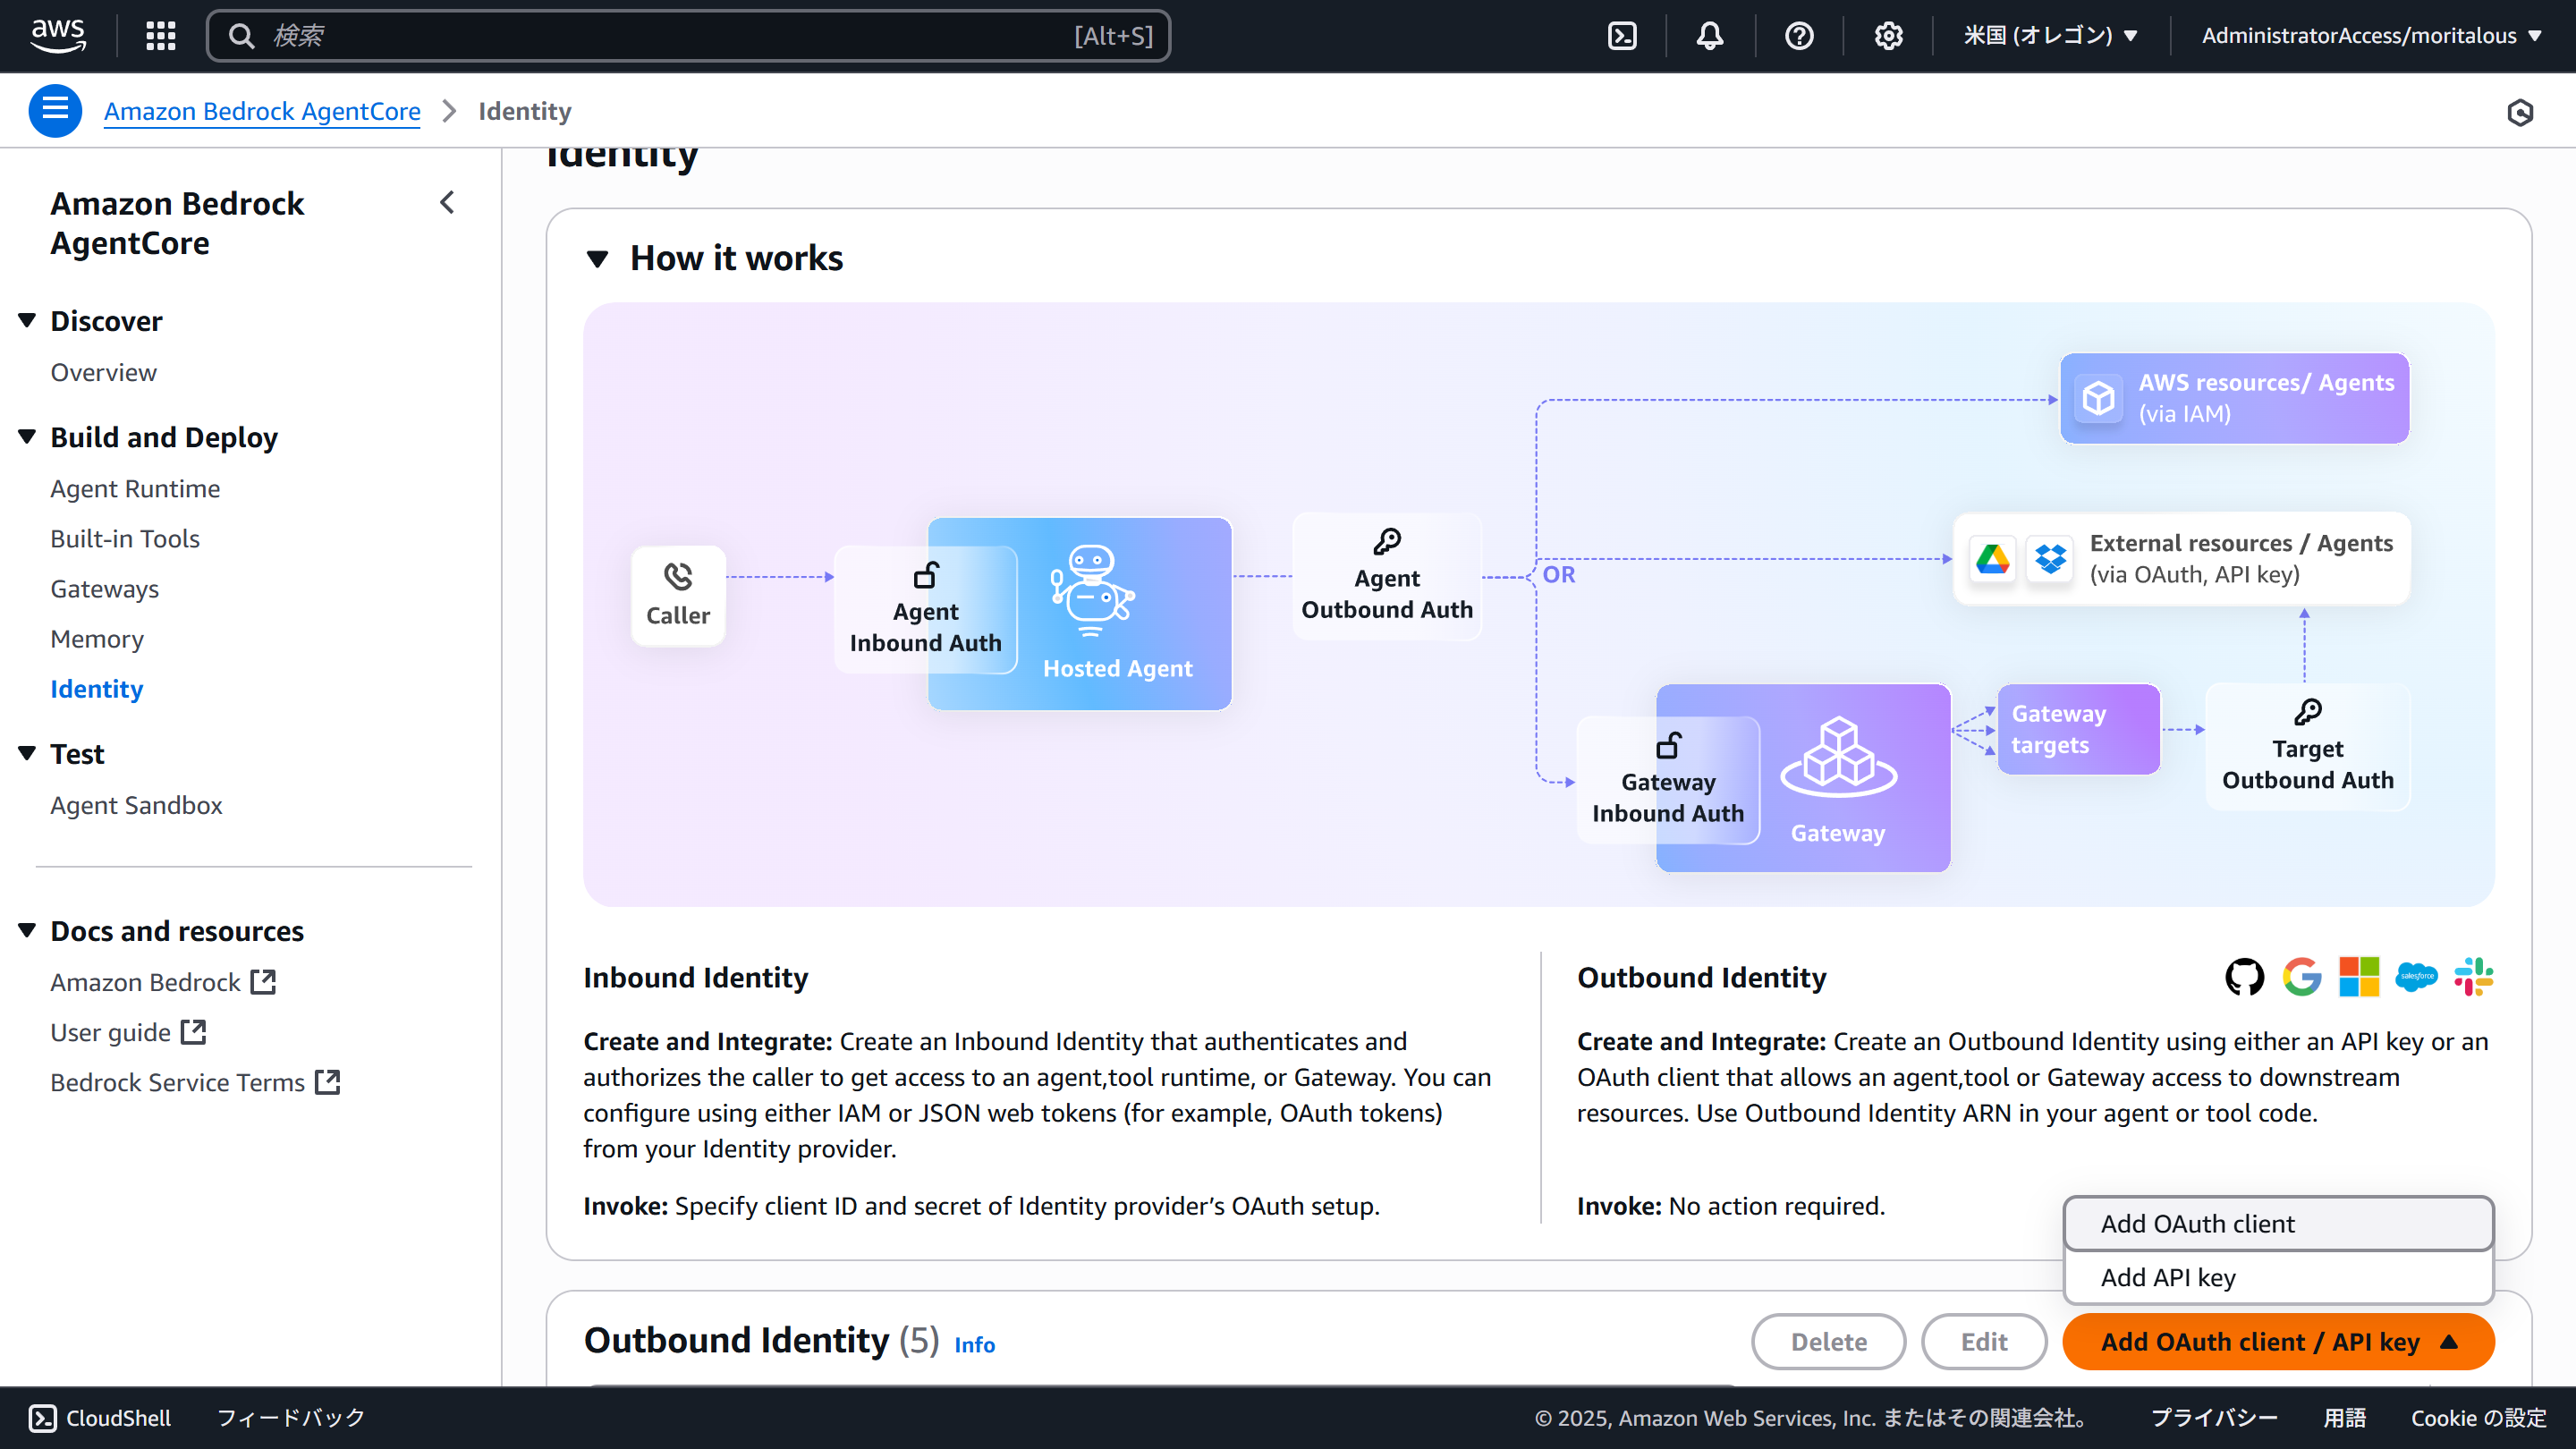Open the settings gear icon
2576x1449 pixels.
[1888, 35]
